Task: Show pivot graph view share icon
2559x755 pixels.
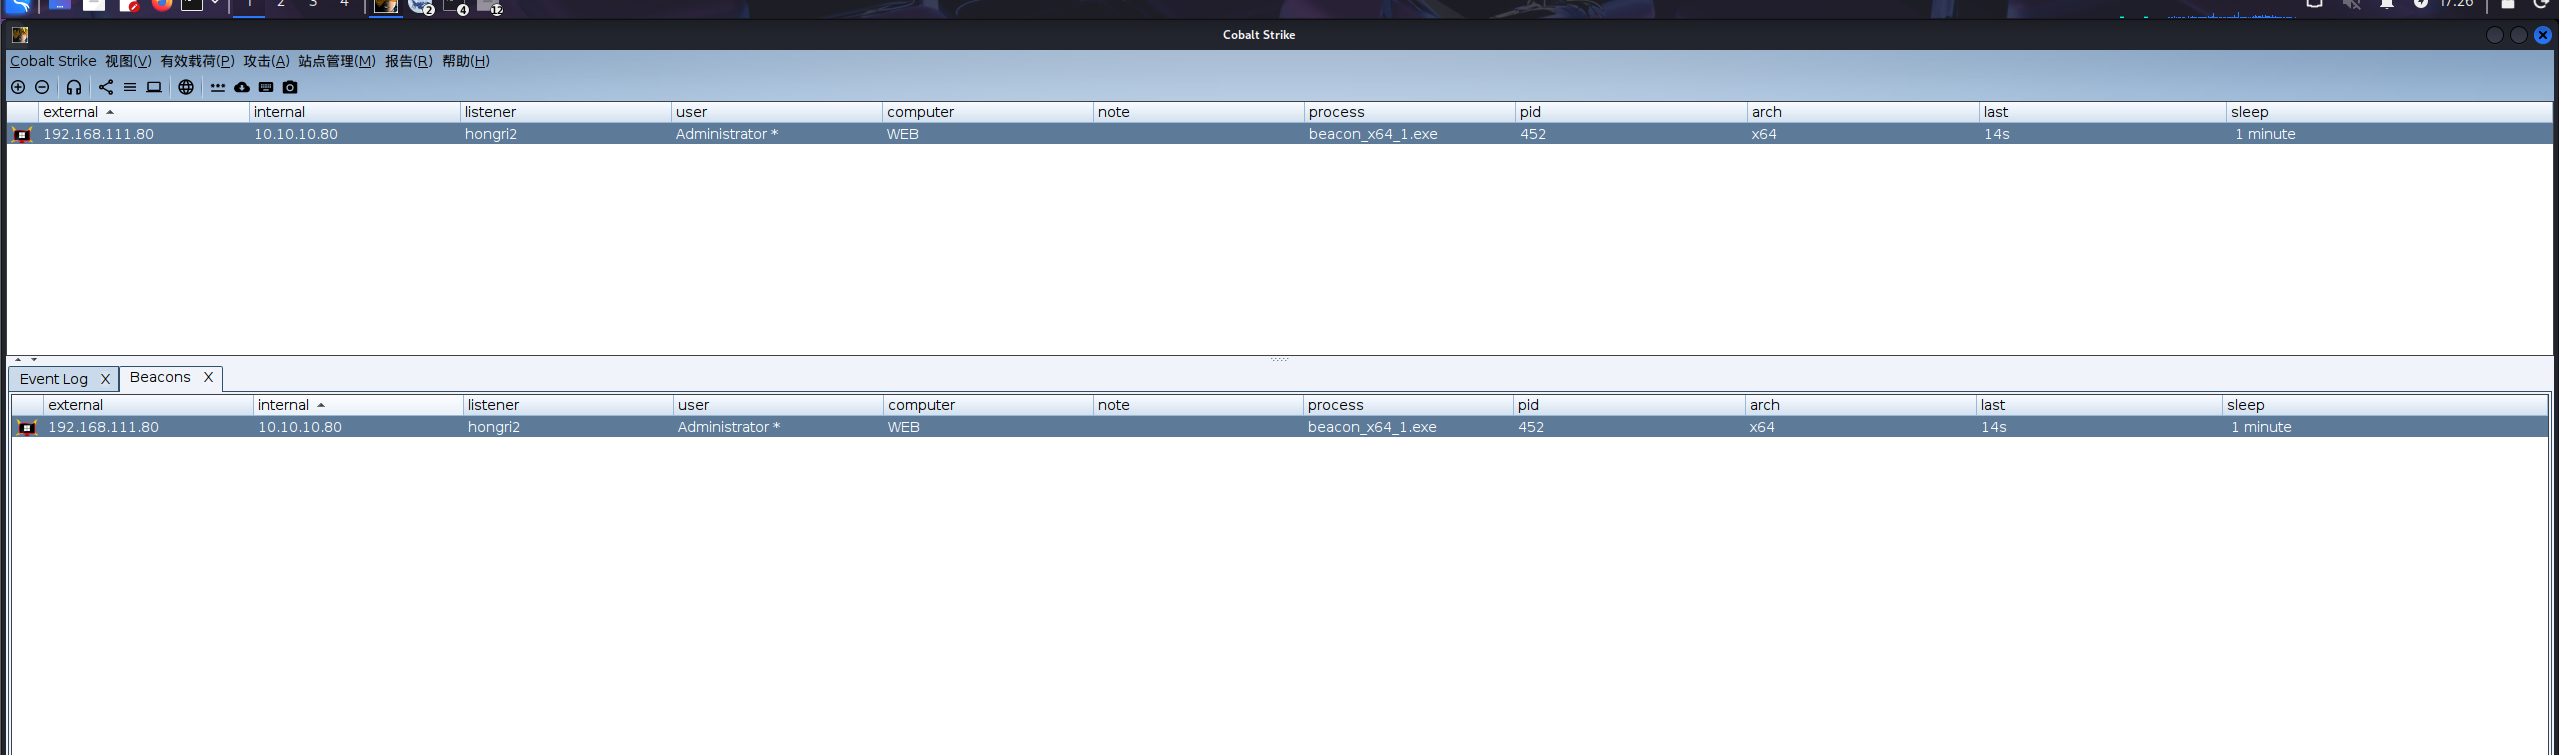Action: [106, 87]
